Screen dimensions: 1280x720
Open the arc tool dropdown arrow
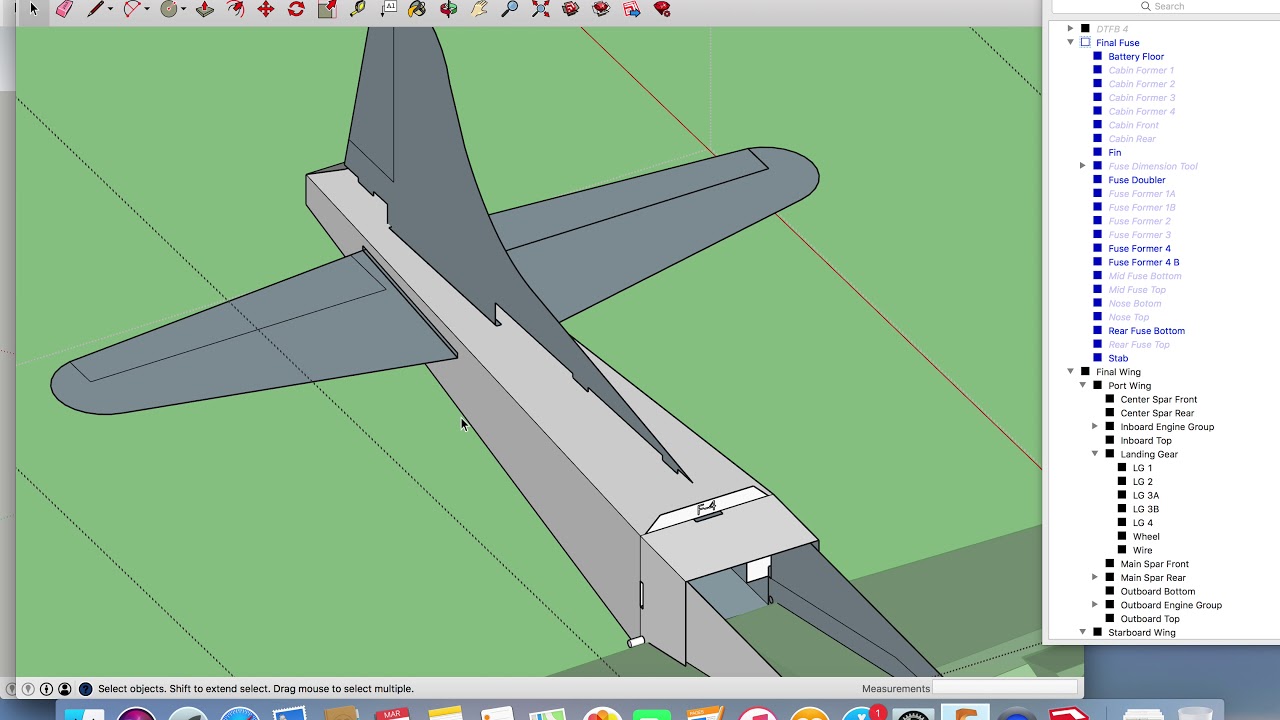146,10
